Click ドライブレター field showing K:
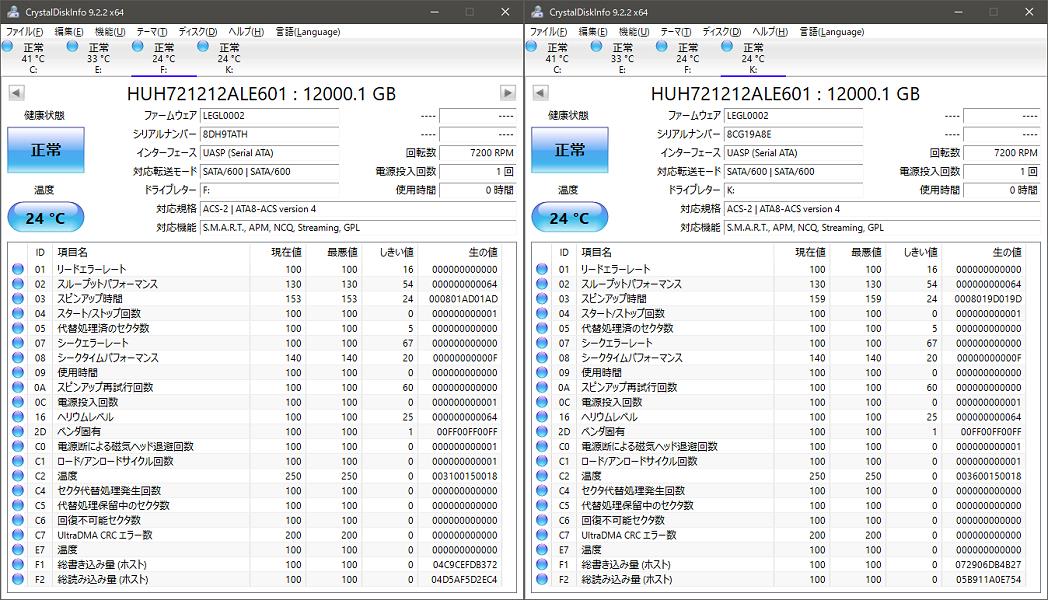This screenshot has width=1048, height=600. (793, 190)
